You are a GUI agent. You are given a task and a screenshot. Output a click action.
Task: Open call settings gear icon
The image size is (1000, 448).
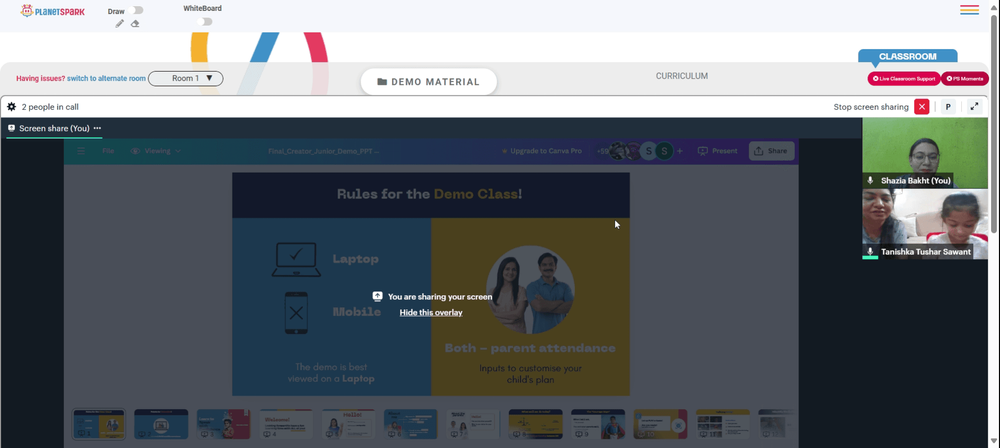tap(11, 107)
